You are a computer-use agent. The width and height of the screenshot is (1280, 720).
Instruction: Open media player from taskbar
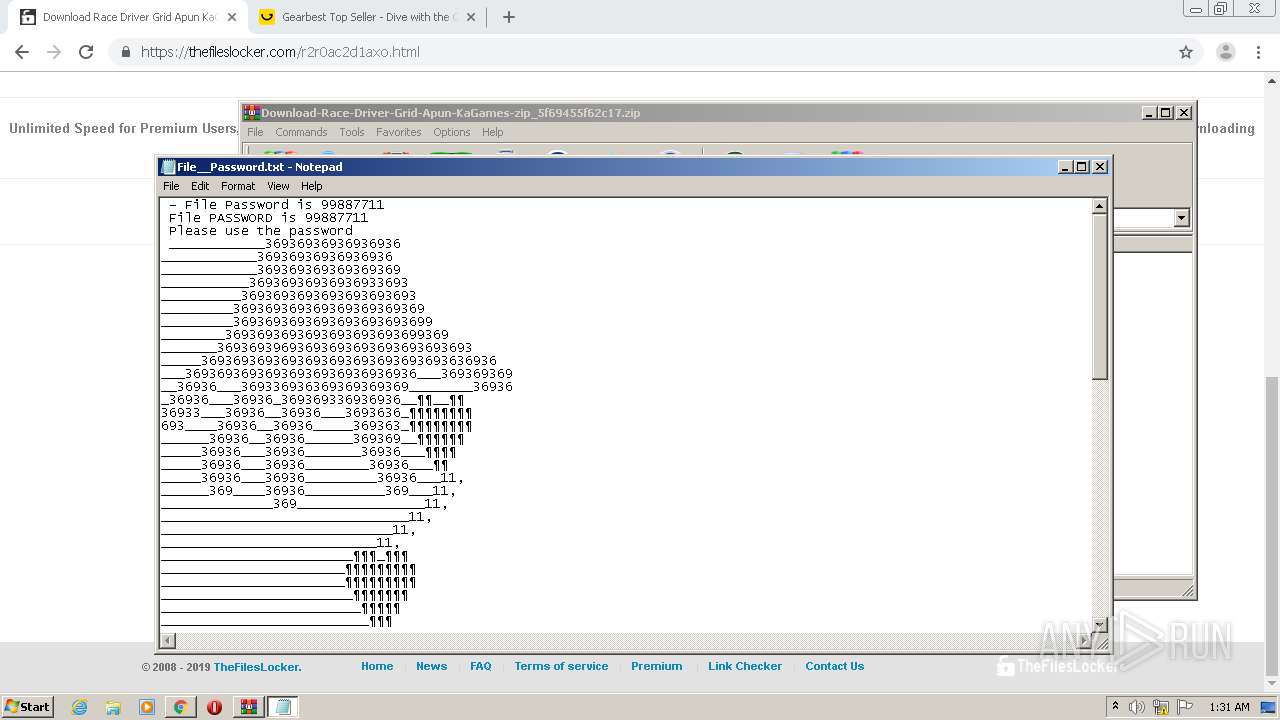[x=147, y=707]
